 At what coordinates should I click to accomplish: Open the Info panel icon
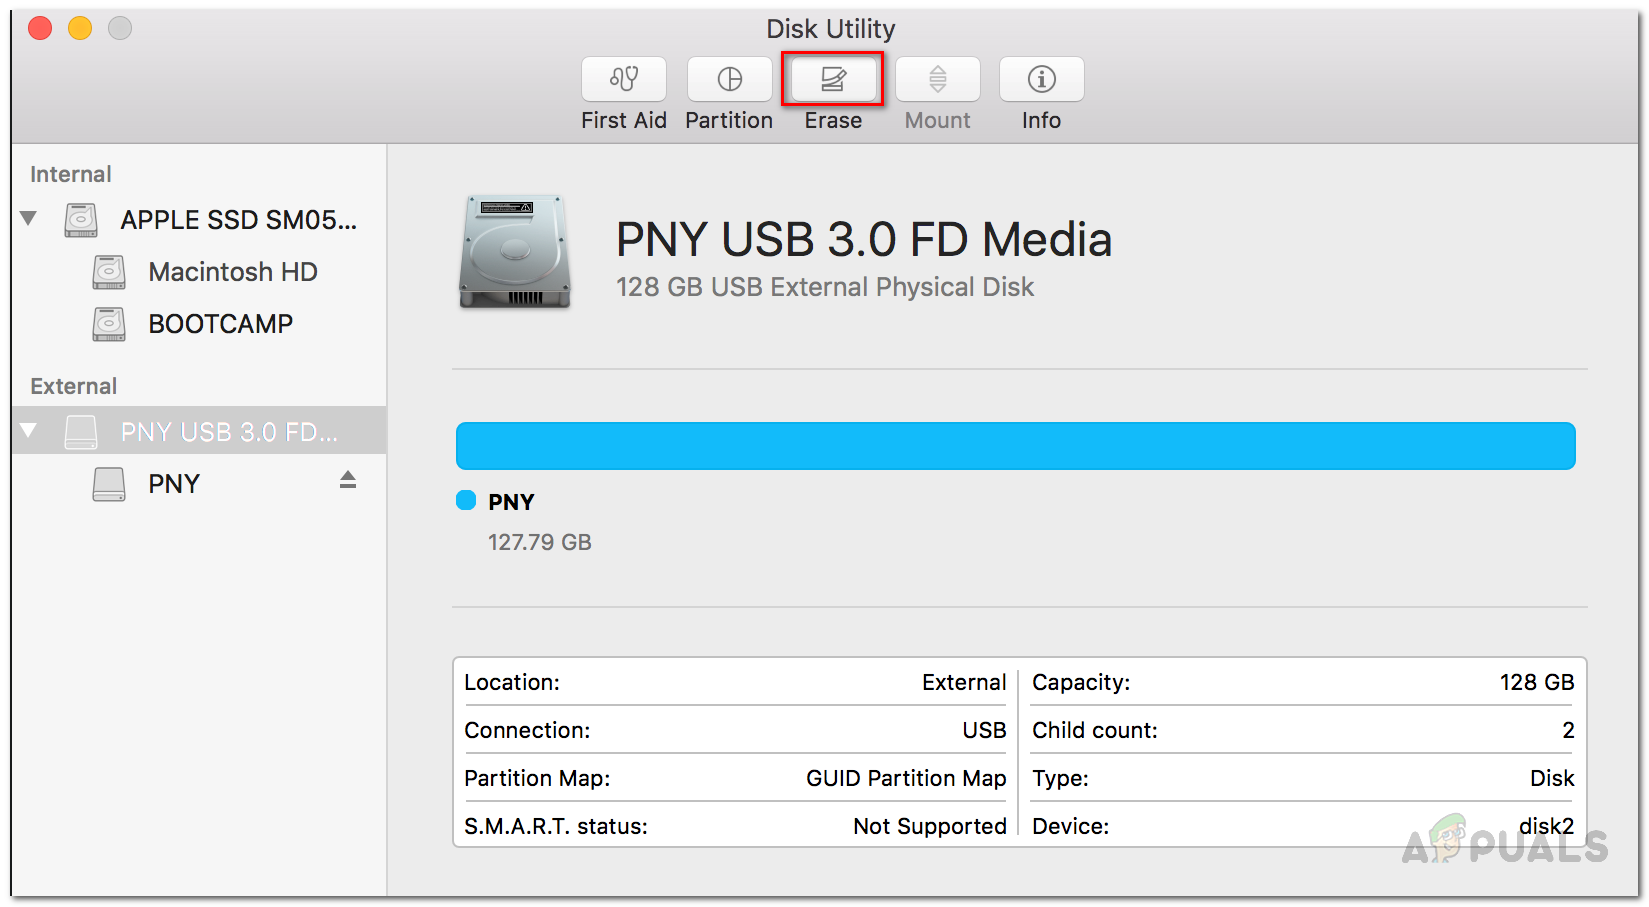tap(1041, 79)
